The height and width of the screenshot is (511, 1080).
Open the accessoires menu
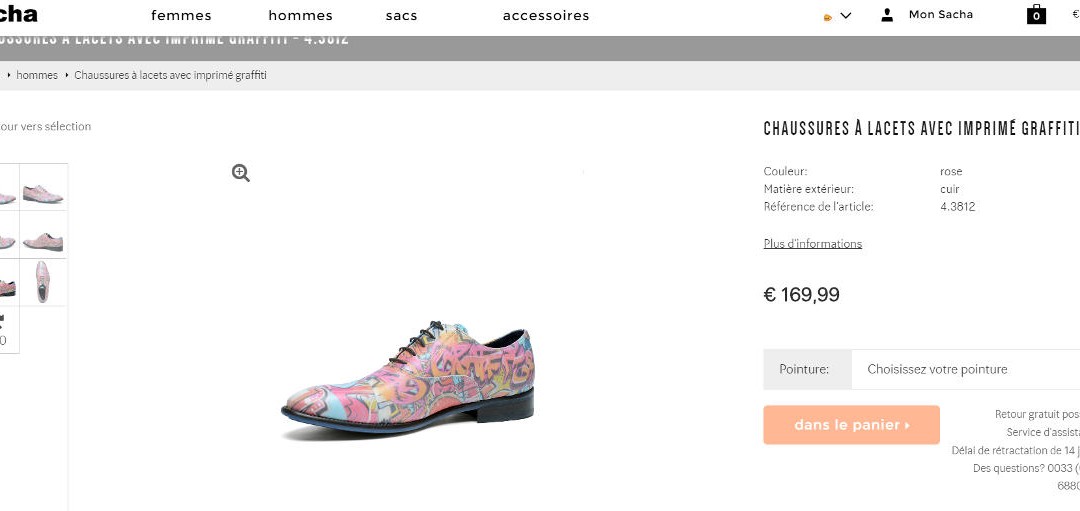pos(545,15)
